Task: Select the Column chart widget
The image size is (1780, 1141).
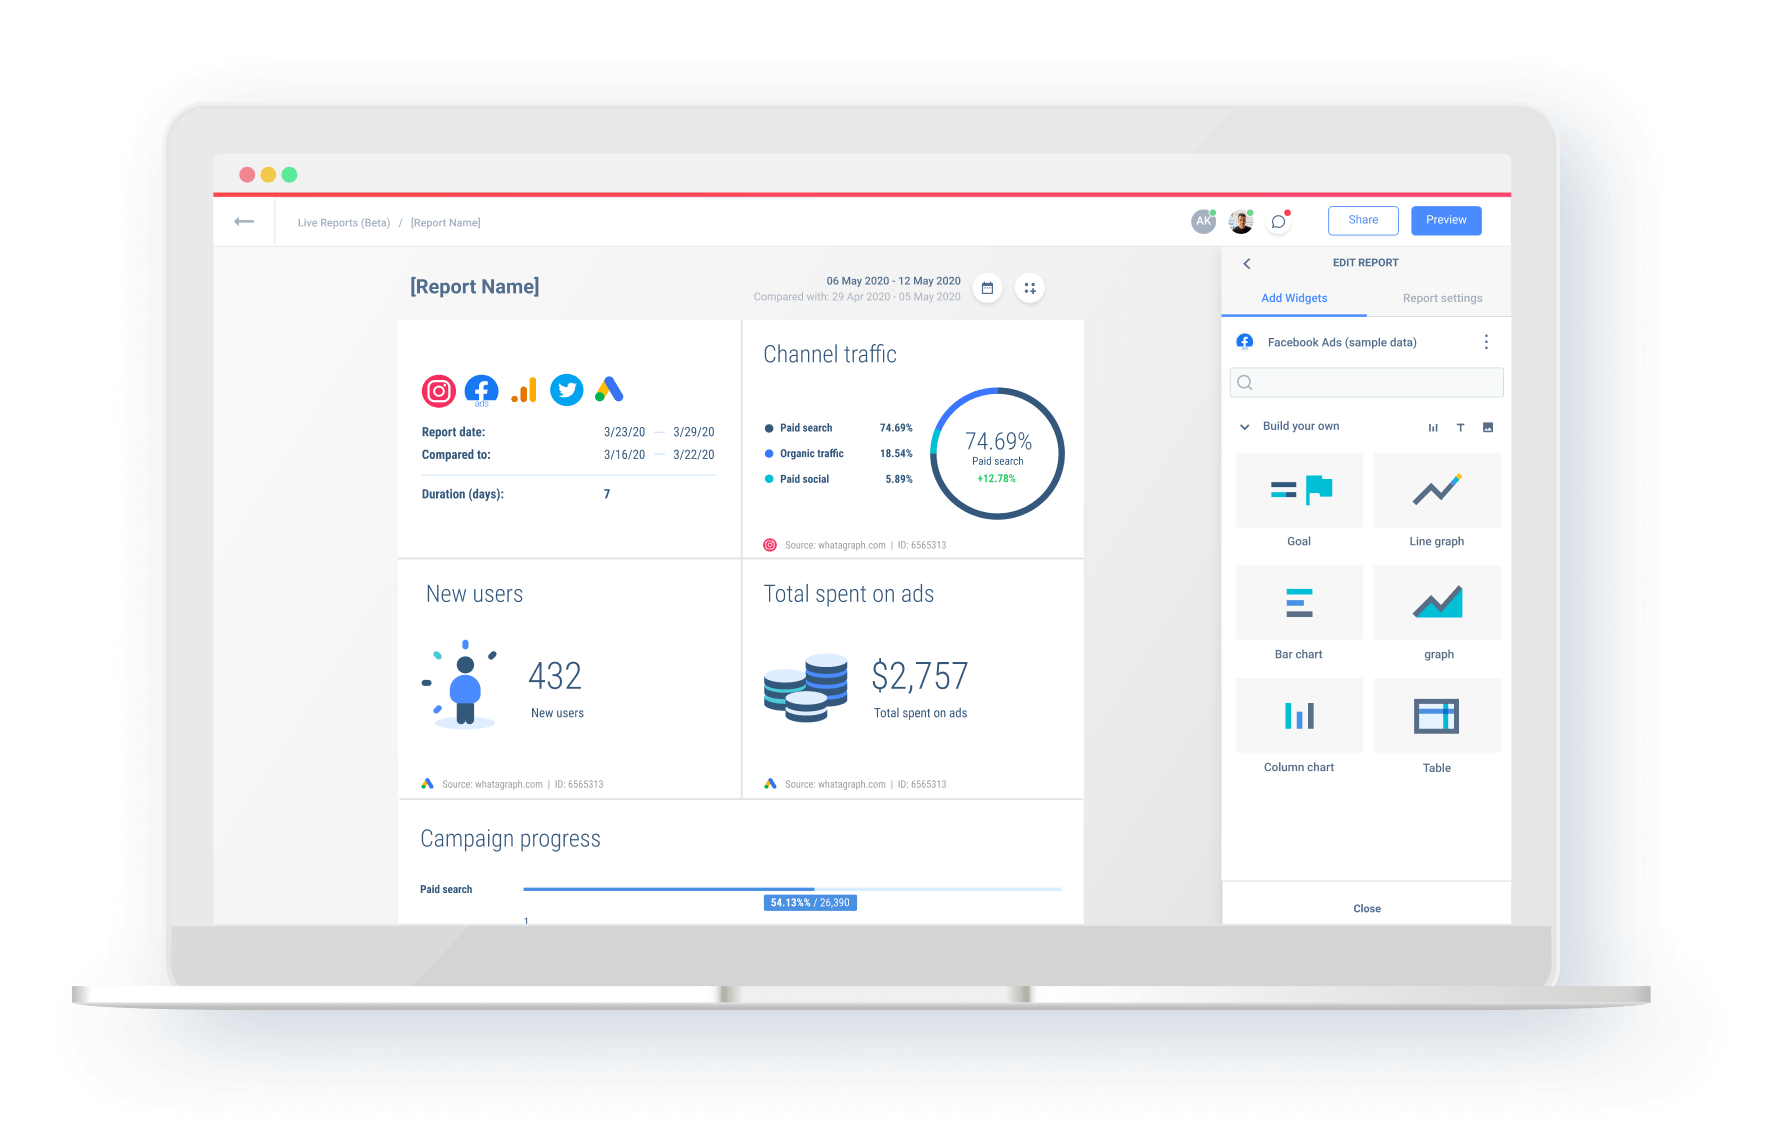Action: [x=1298, y=716]
